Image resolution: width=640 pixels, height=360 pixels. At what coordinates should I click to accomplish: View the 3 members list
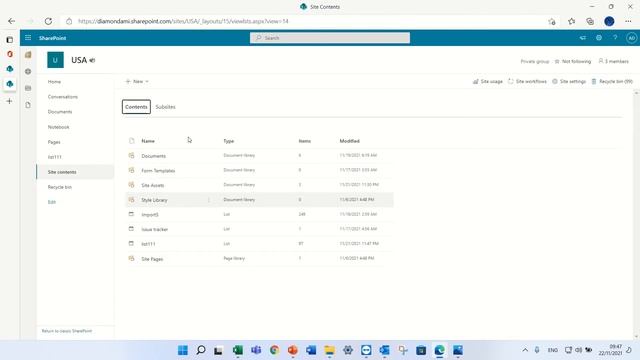pyautogui.click(x=613, y=61)
